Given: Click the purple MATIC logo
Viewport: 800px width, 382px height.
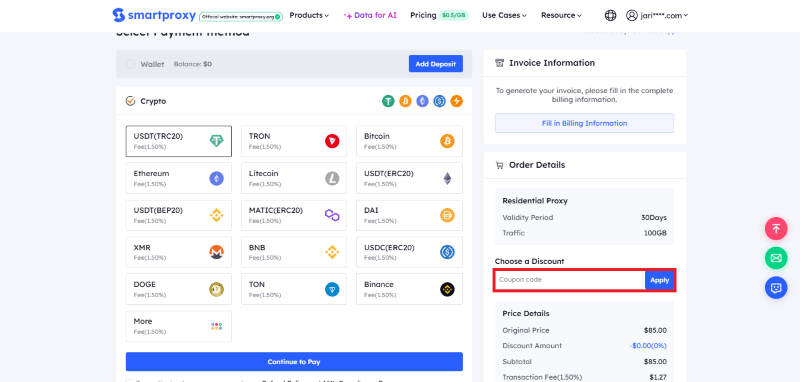Looking at the screenshot, I should click(332, 215).
